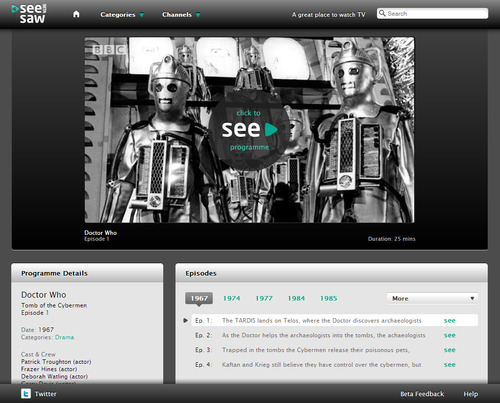
Task: Go to the home page icon
Action: click(76, 14)
